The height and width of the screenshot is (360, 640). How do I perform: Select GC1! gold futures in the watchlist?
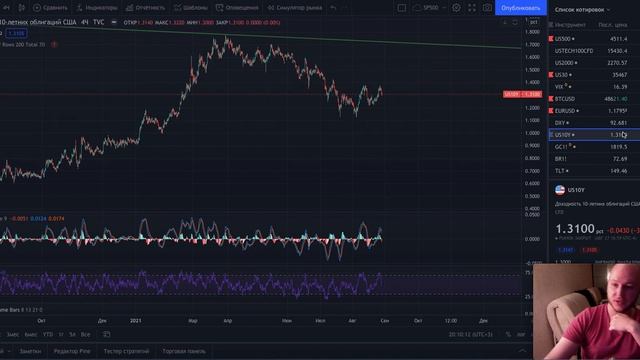pos(594,147)
